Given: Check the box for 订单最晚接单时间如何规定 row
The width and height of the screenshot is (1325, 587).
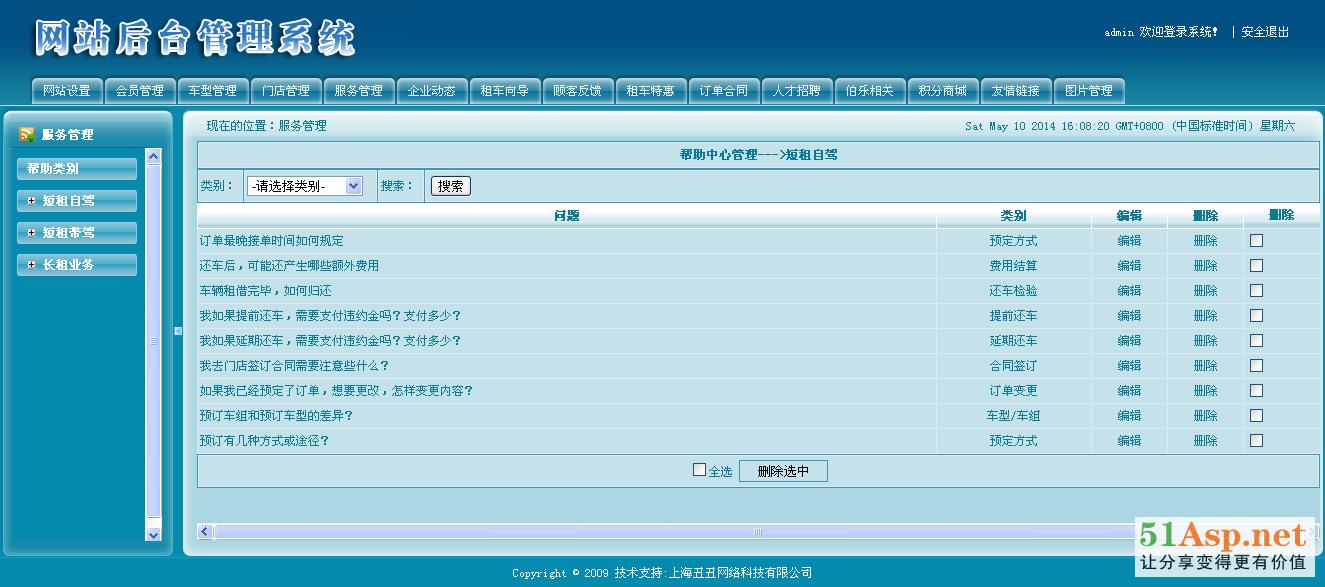Looking at the screenshot, I should (1256, 241).
